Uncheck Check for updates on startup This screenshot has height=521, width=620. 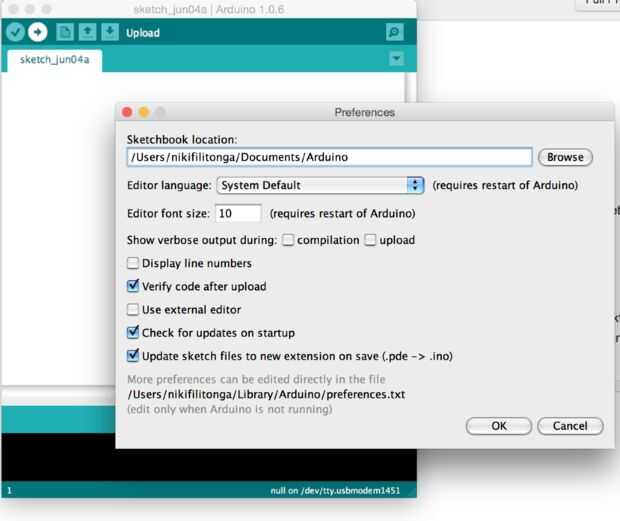pyautogui.click(x=133, y=332)
